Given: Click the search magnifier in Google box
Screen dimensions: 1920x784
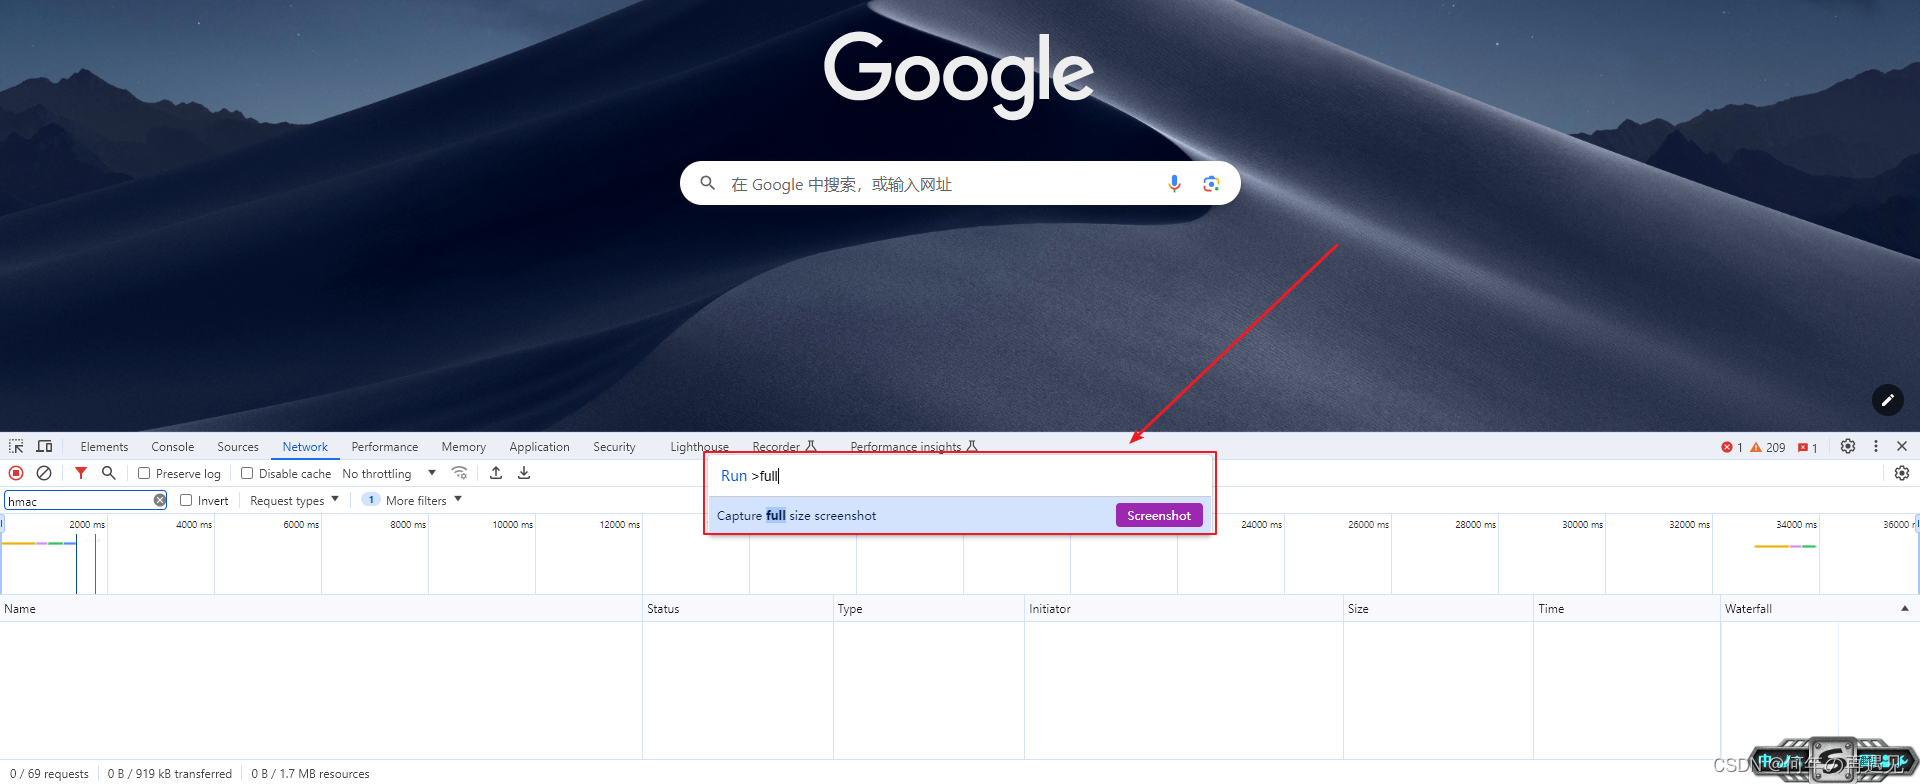Looking at the screenshot, I should point(708,183).
